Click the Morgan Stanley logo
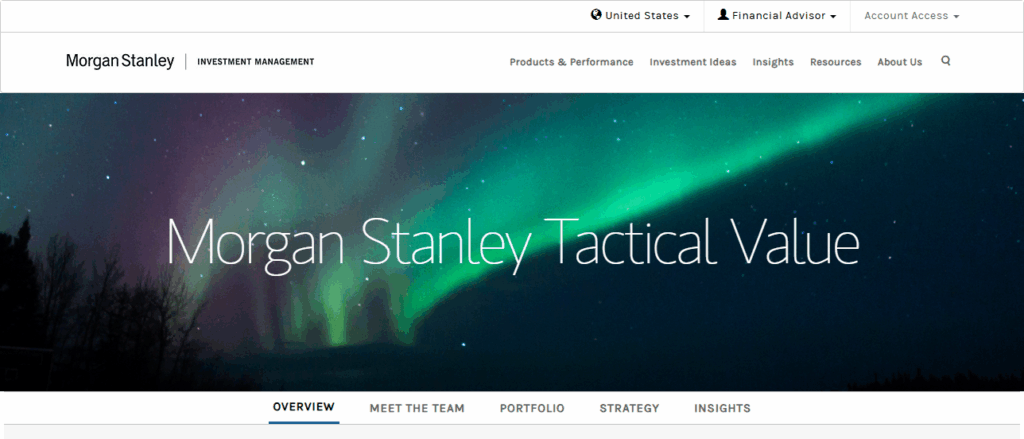 point(120,61)
